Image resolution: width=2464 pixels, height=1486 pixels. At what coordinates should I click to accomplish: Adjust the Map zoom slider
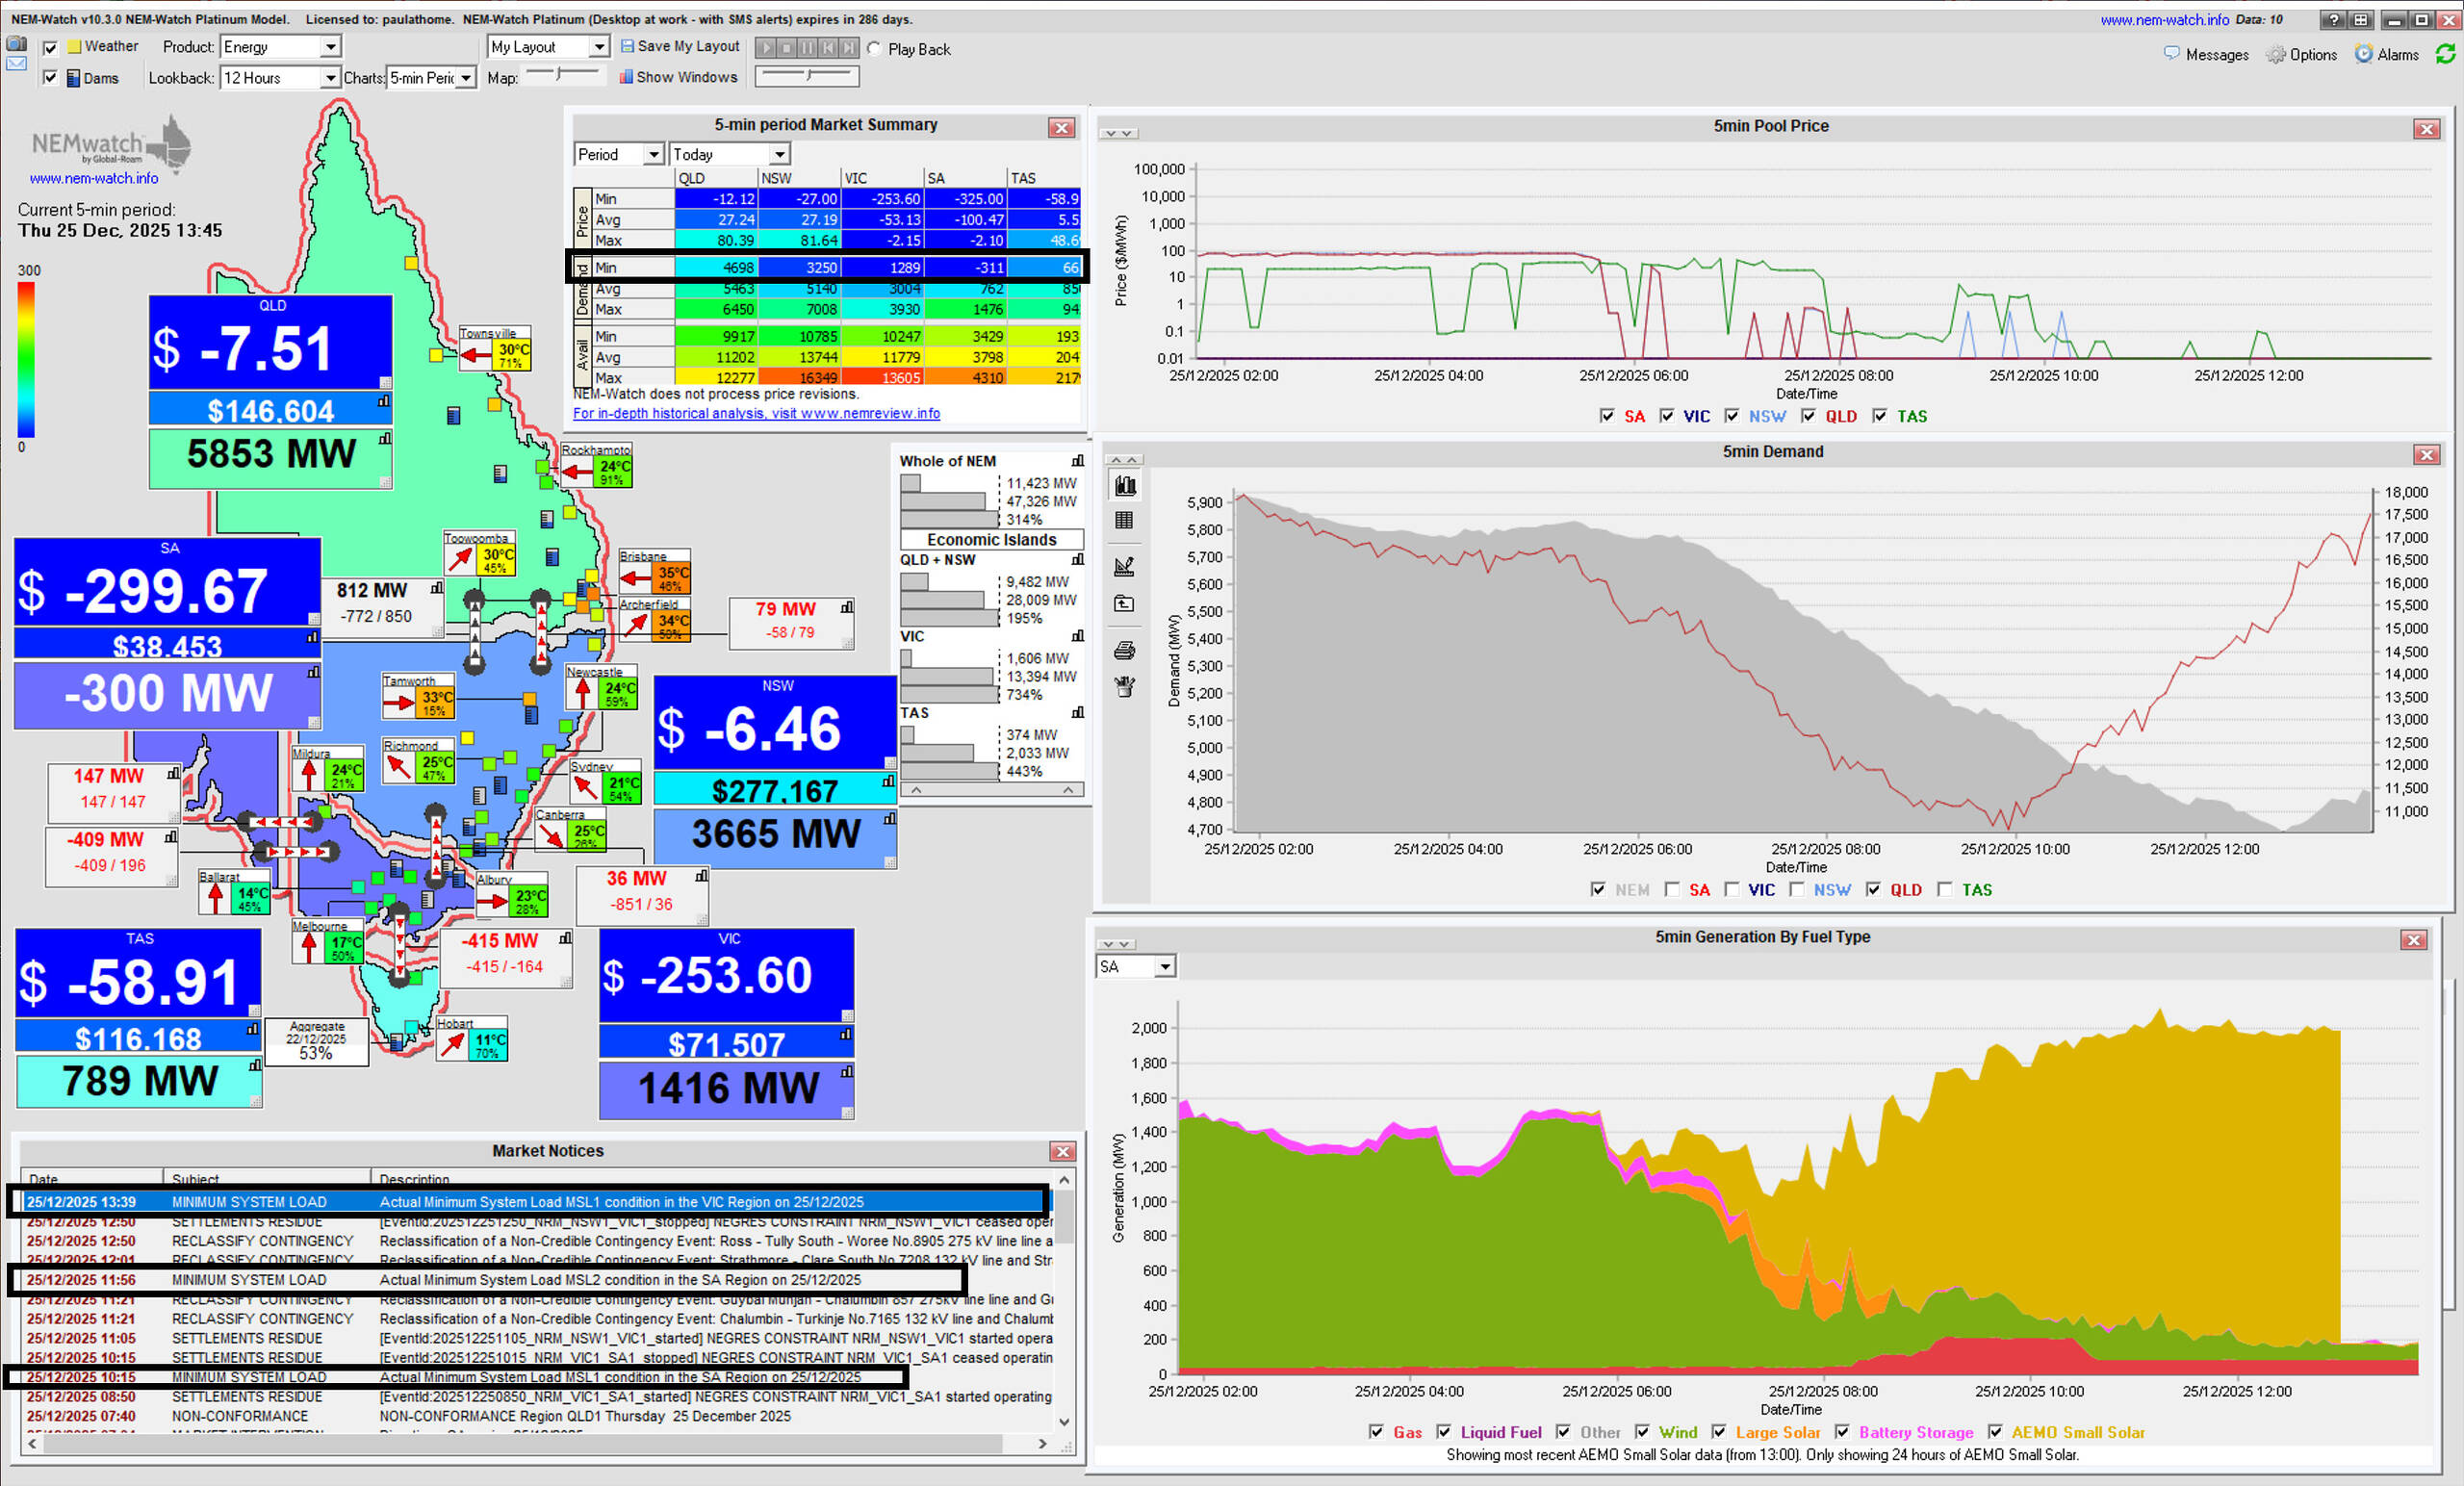(560, 74)
